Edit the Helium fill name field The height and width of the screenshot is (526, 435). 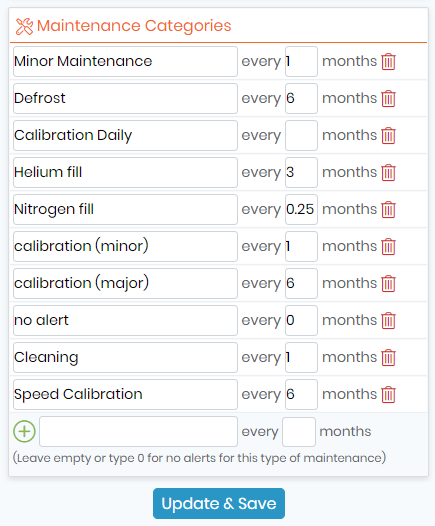[125, 172]
